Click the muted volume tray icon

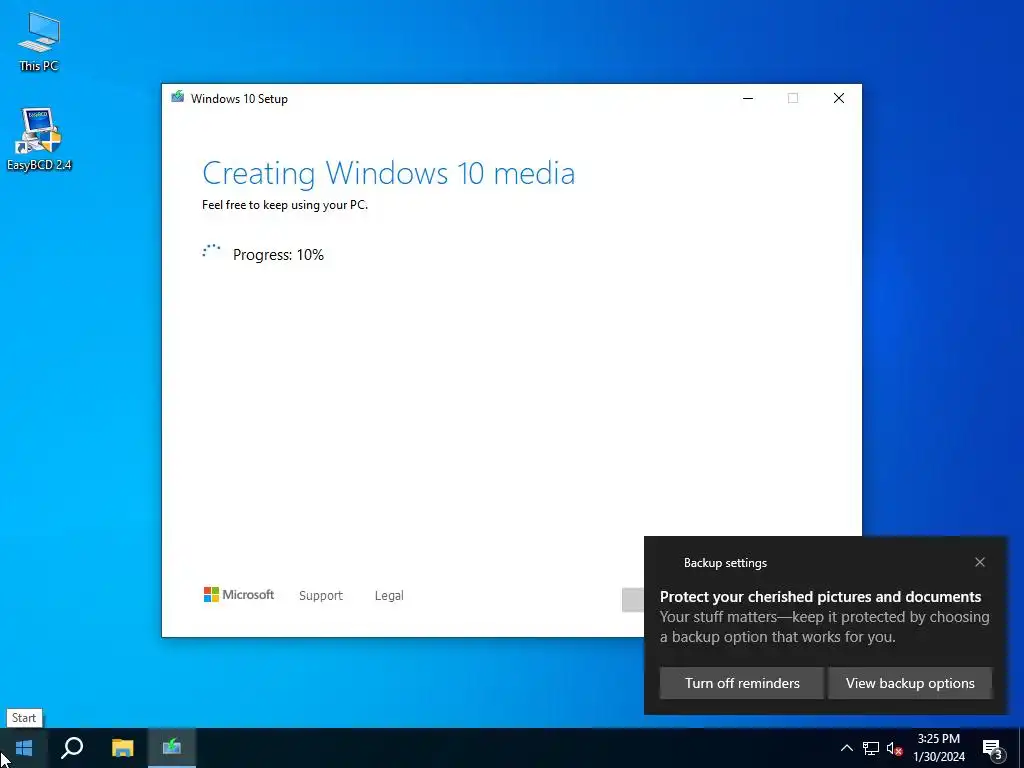[x=894, y=748]
